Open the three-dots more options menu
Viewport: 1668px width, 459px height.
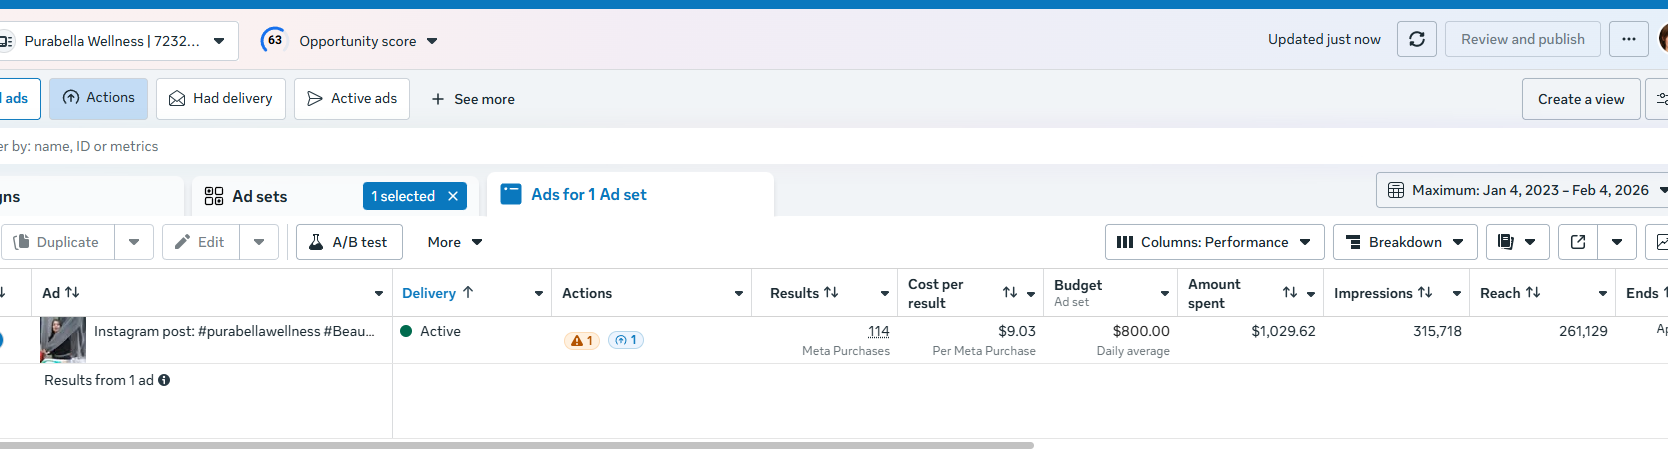point(1629,39)
